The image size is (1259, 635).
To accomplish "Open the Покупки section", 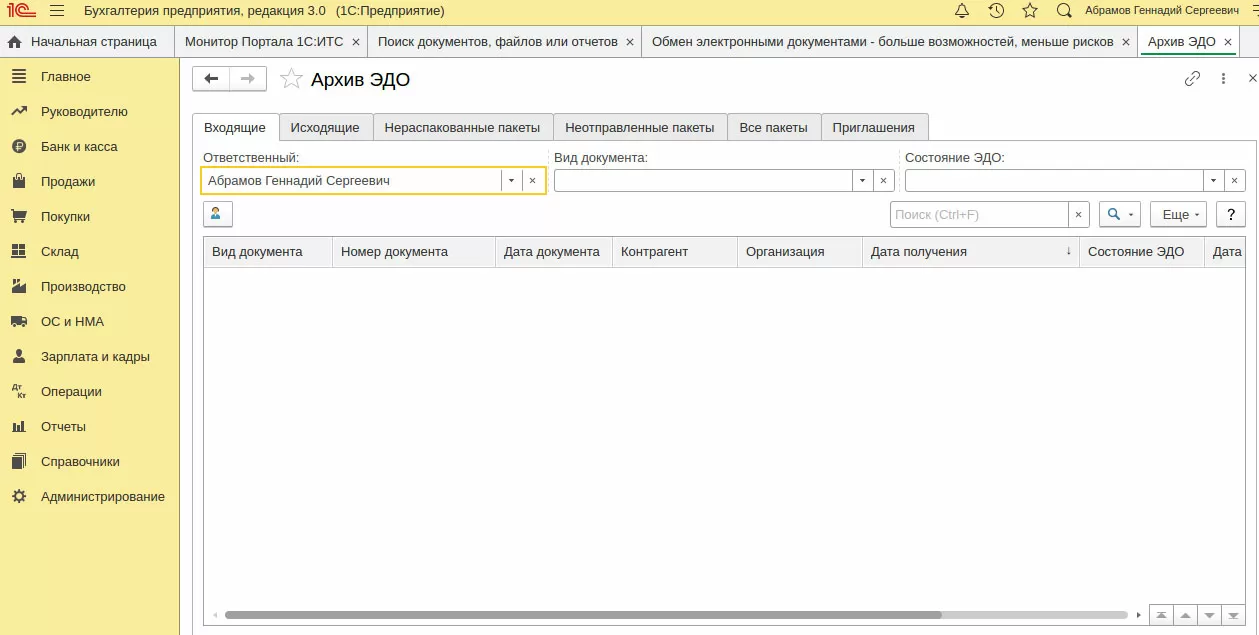I will [x=89, y=217].
